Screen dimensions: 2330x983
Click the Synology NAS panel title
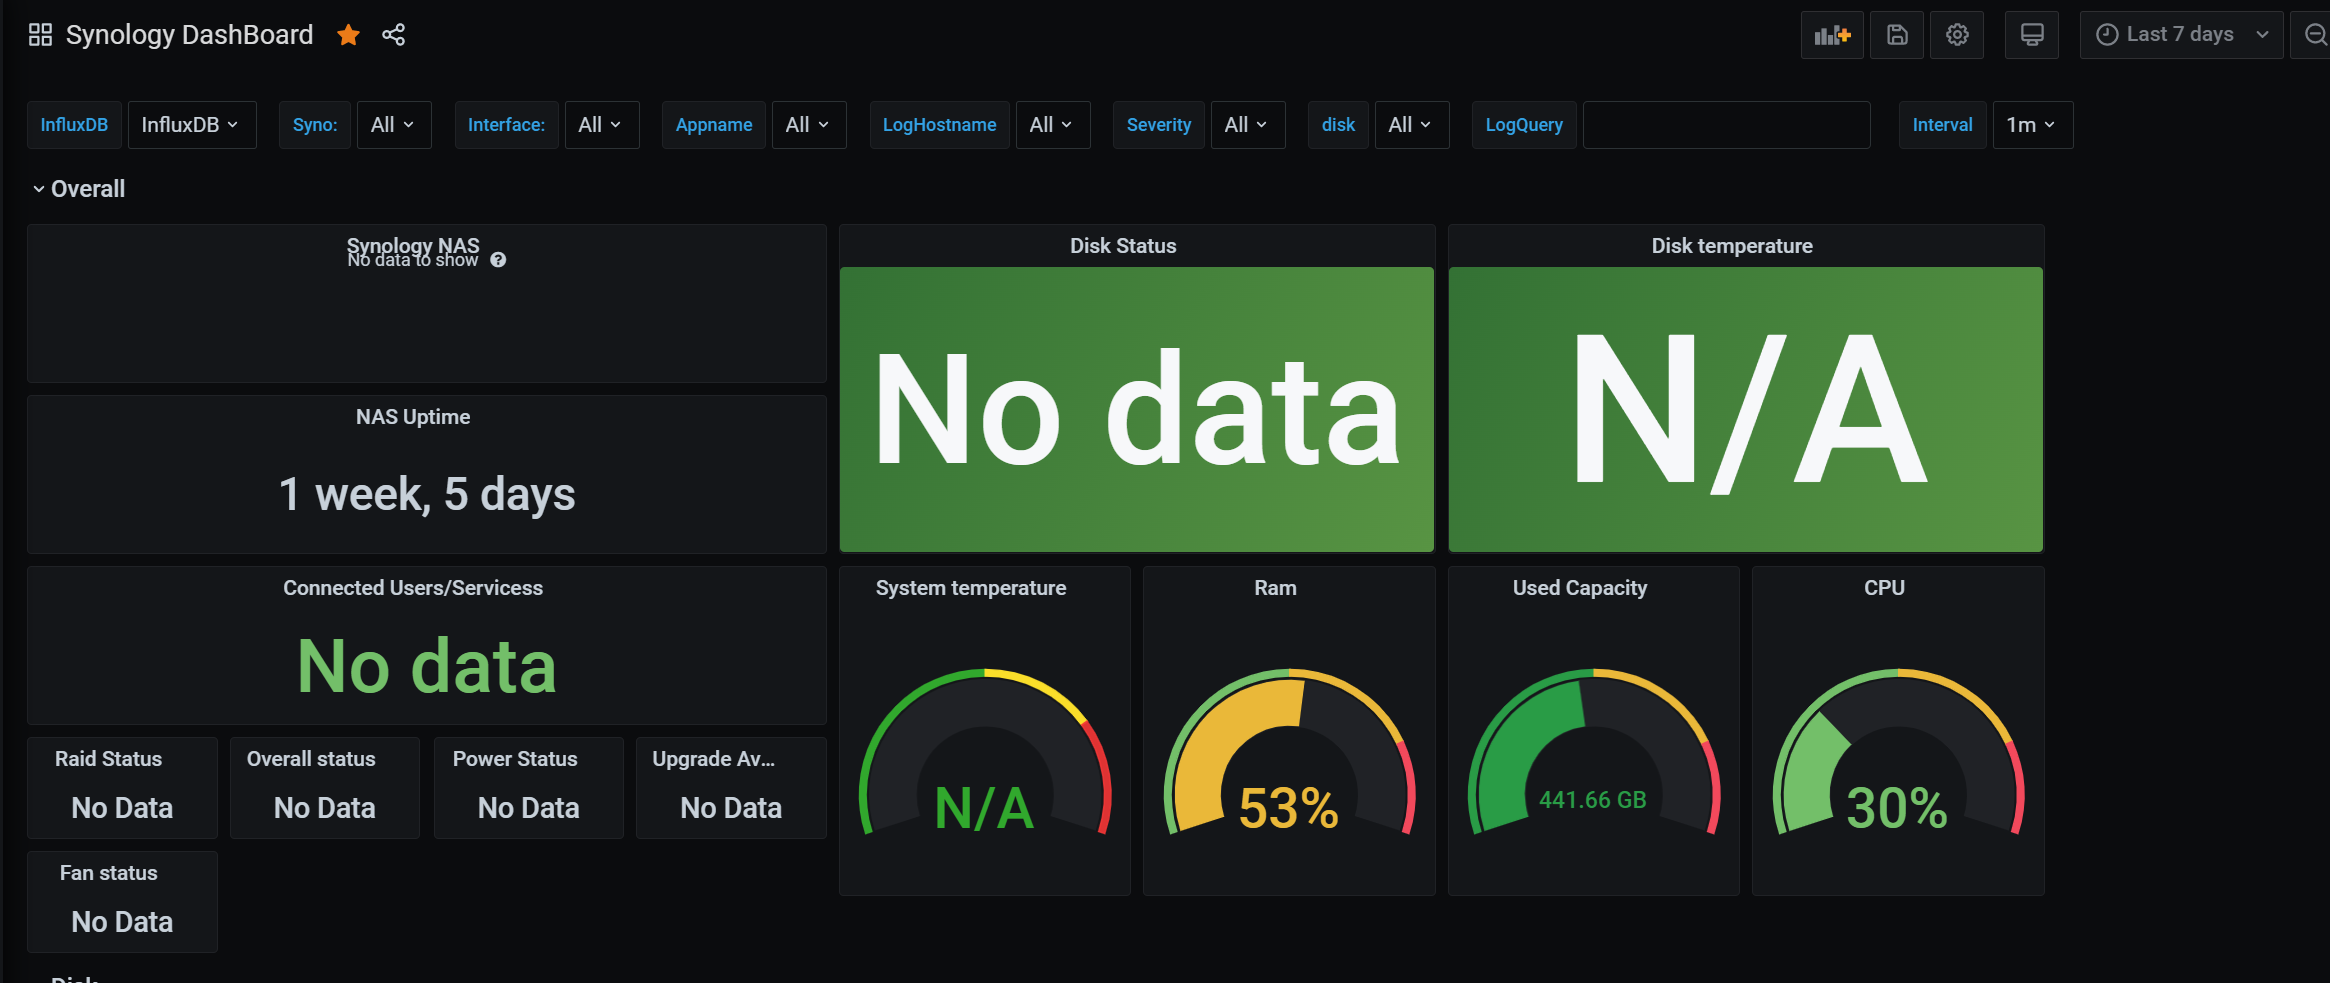413,245
